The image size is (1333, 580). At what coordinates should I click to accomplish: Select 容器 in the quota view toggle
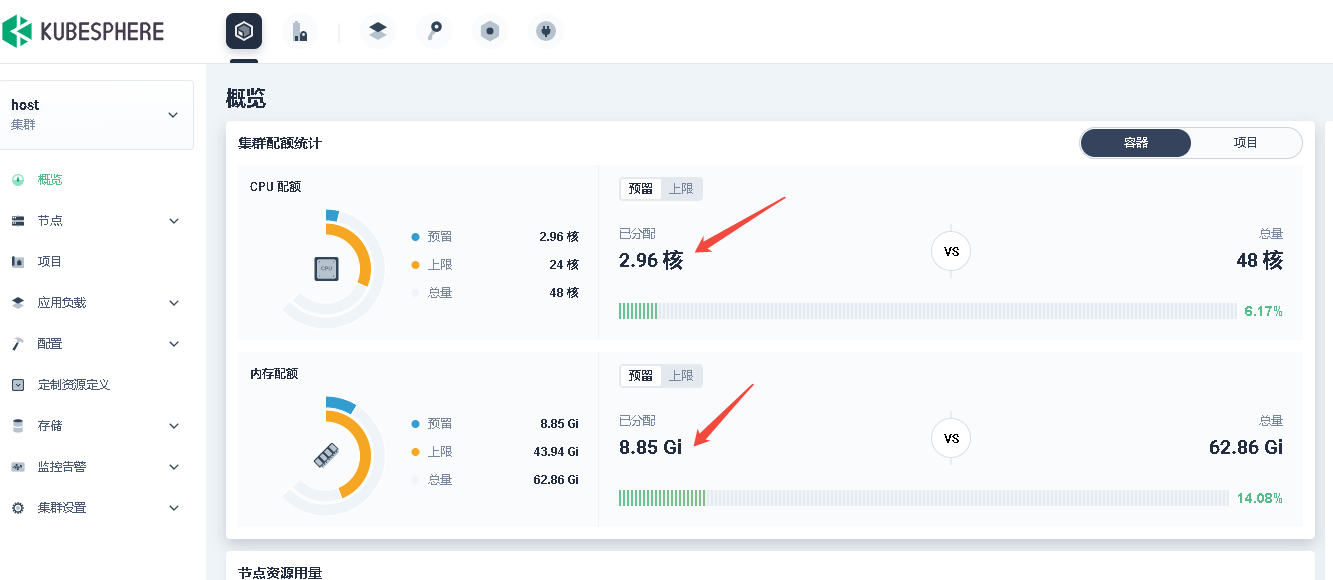coord(1136,143)
